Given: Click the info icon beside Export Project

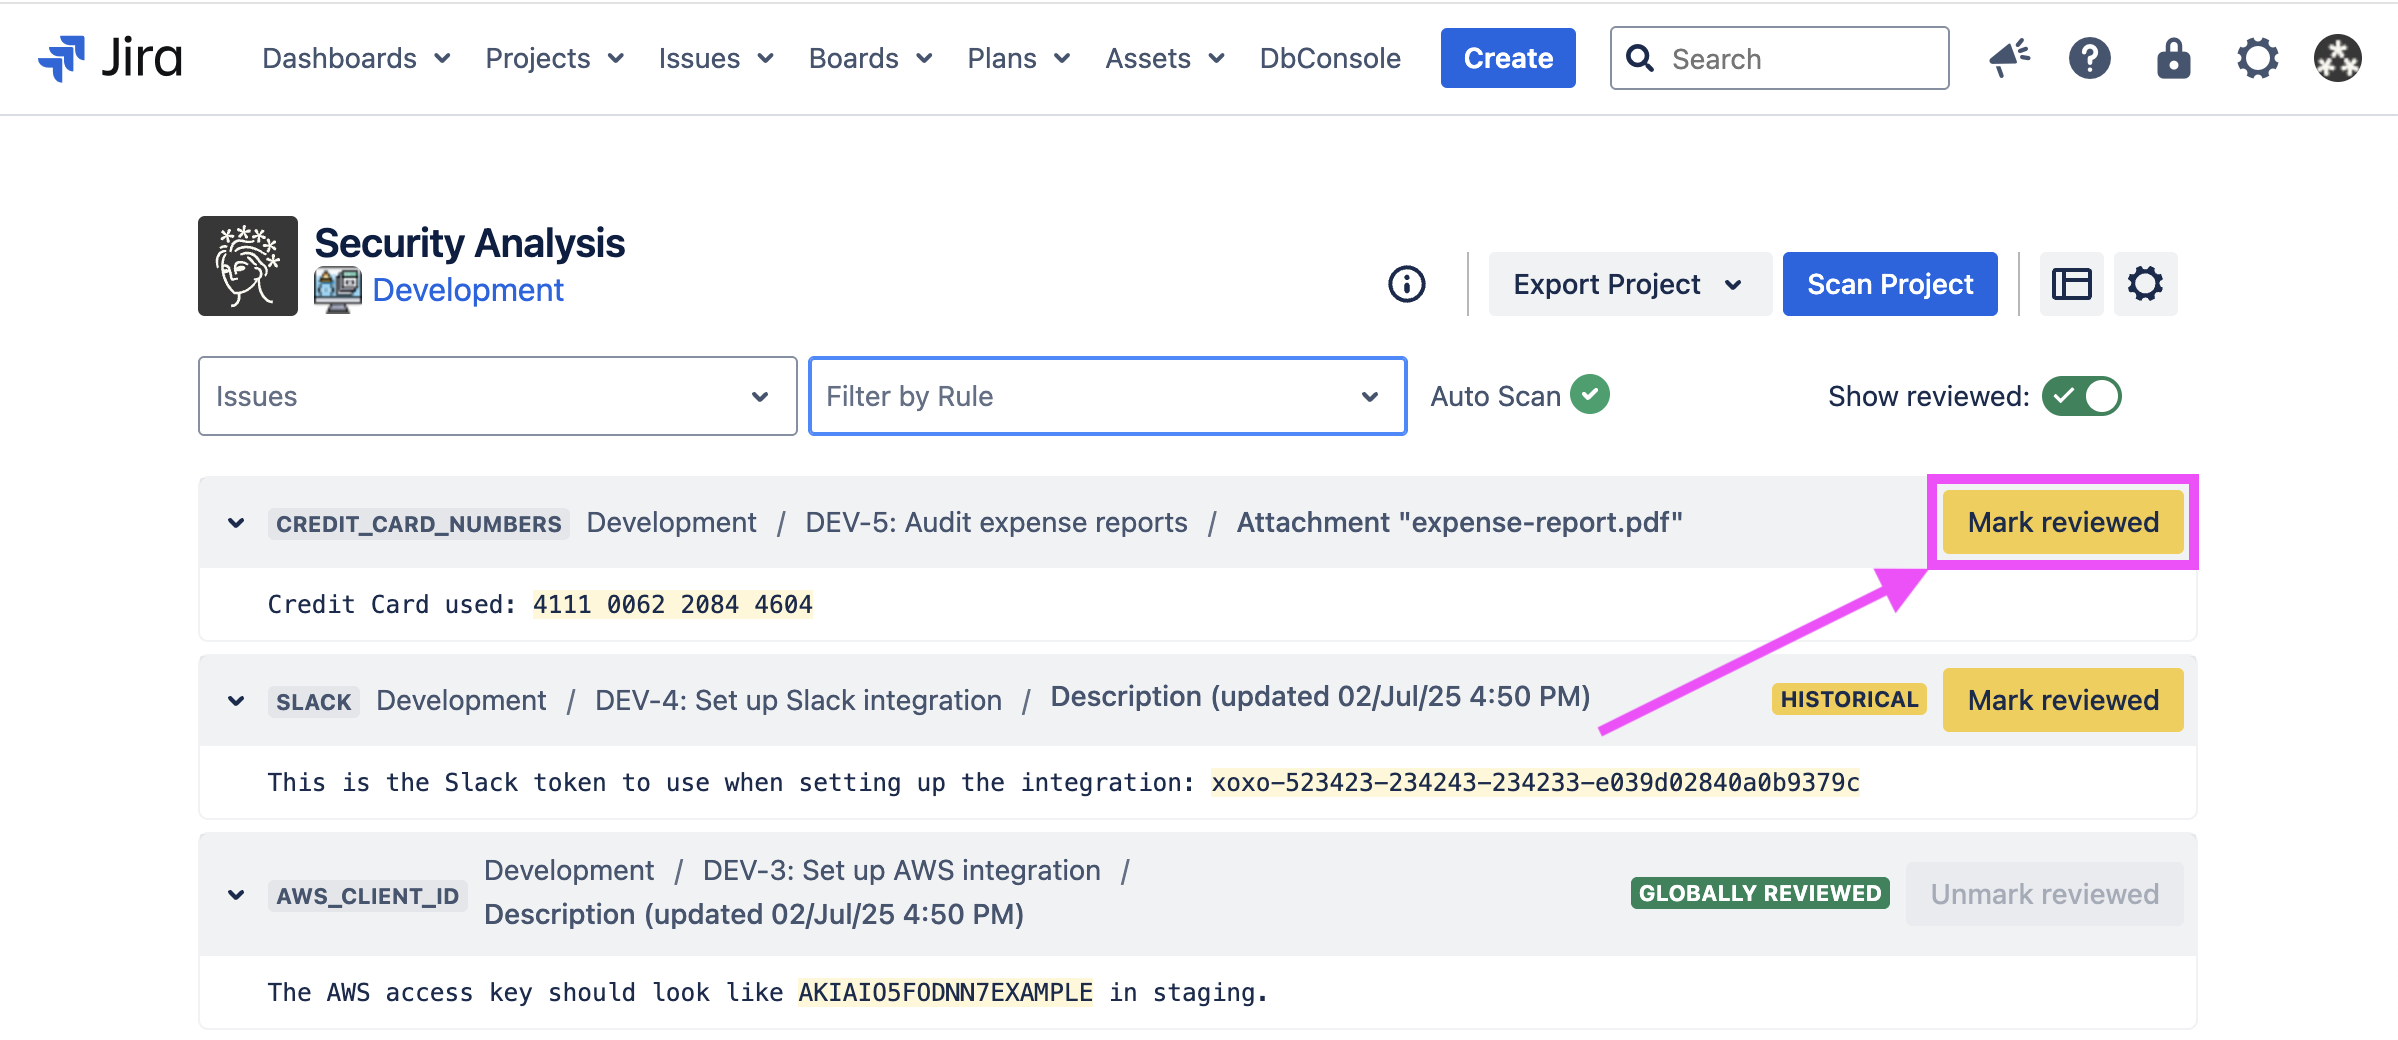Looking at the screenshot, I should coord(1406,284).
